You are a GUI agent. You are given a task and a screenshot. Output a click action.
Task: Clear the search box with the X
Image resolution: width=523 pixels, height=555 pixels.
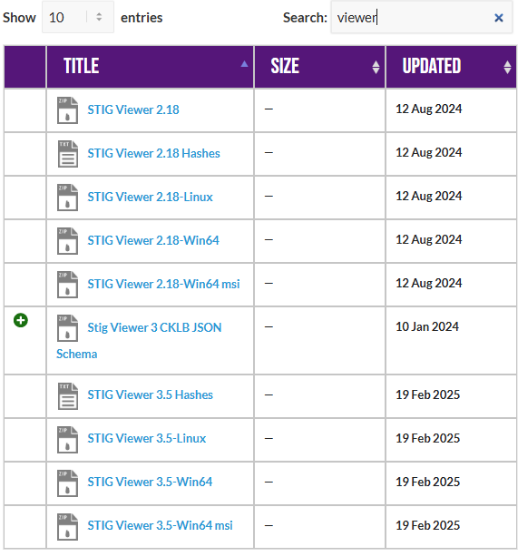[x=499, y=18]
